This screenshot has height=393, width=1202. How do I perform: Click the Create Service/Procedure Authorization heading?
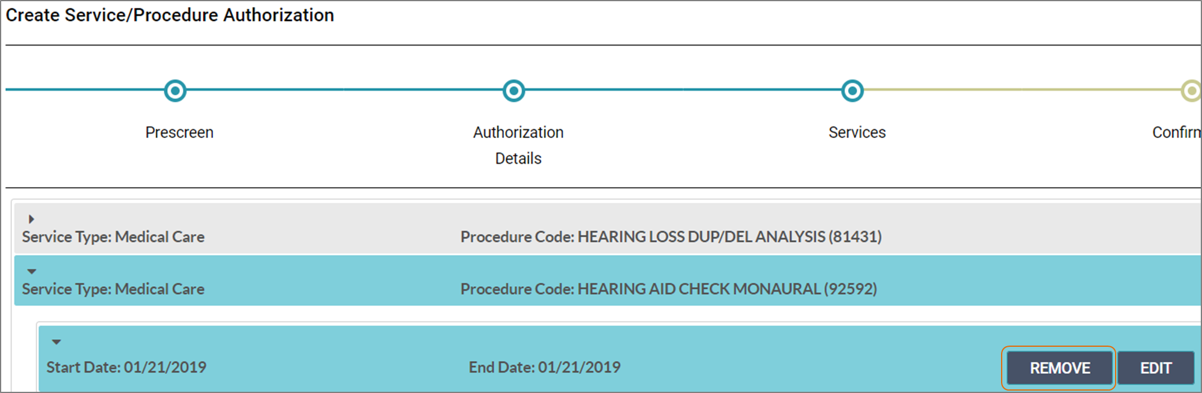coord(170,16)
